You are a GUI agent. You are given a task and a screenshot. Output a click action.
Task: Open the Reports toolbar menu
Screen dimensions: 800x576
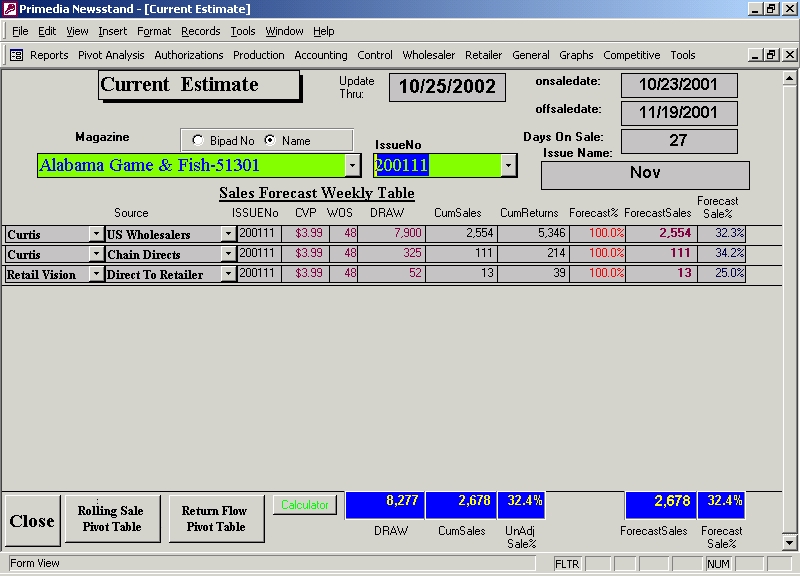(x=49, y=55)
